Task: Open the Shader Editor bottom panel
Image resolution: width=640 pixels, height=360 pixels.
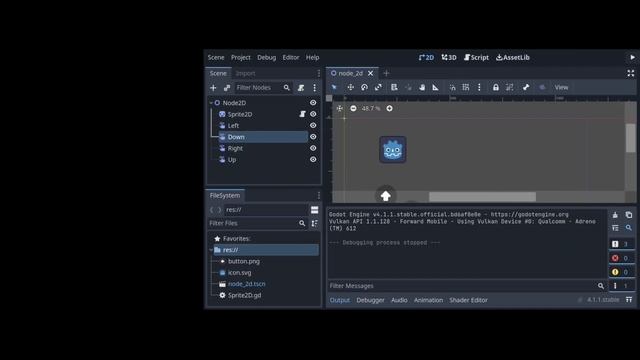Action: 469,300
